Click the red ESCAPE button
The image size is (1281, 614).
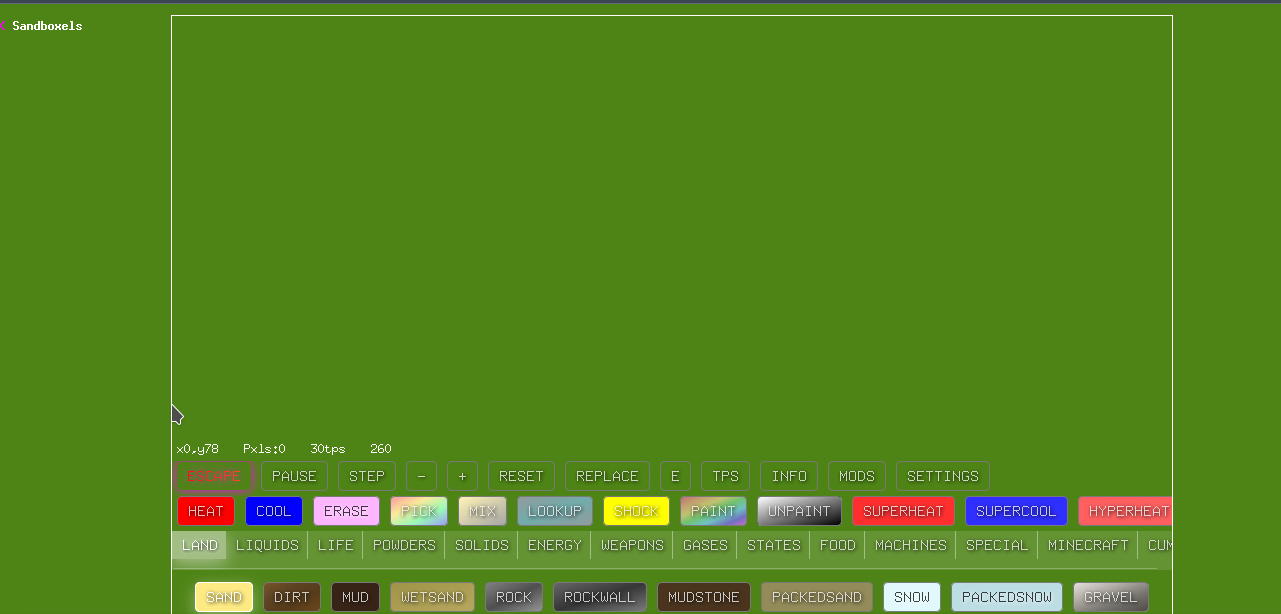click(x=214, y=476)
